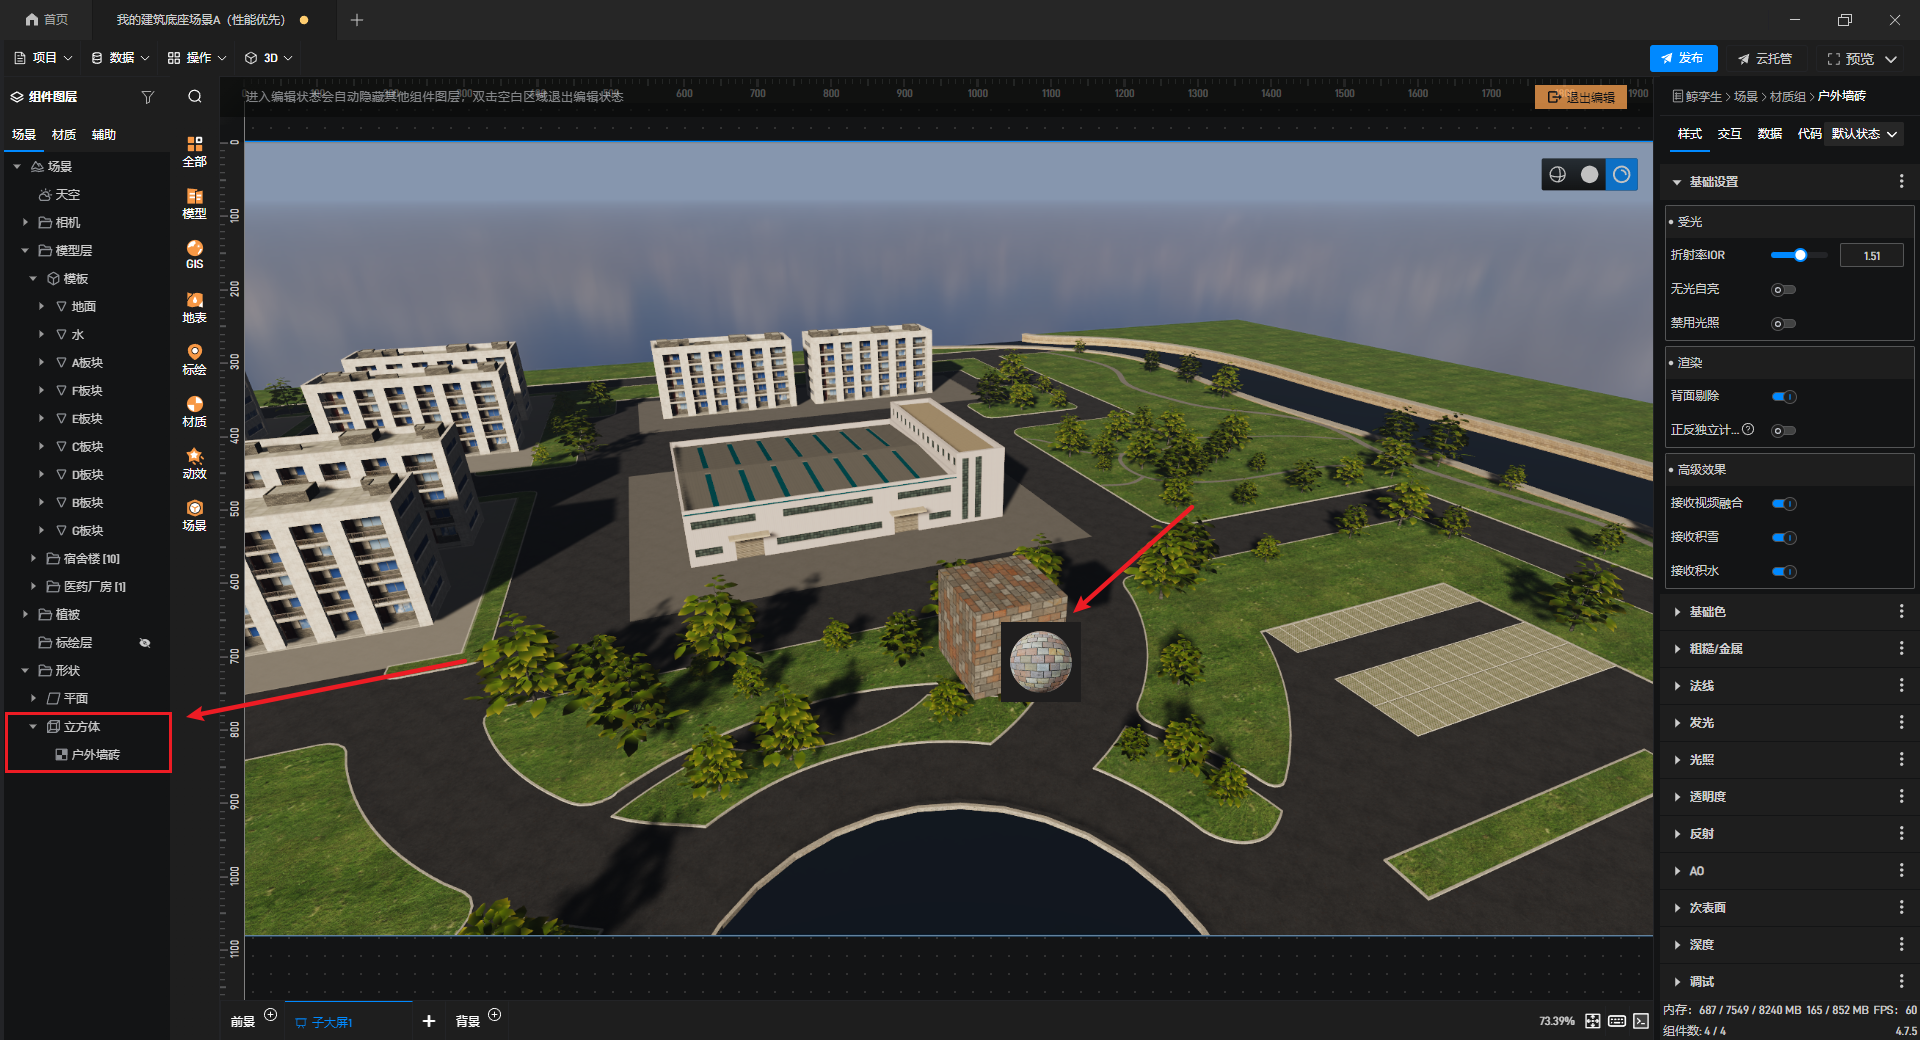This screenshot has height=1040, width=1920.
Task: Select the blue highlighted render view mode
Action: 1621,175
